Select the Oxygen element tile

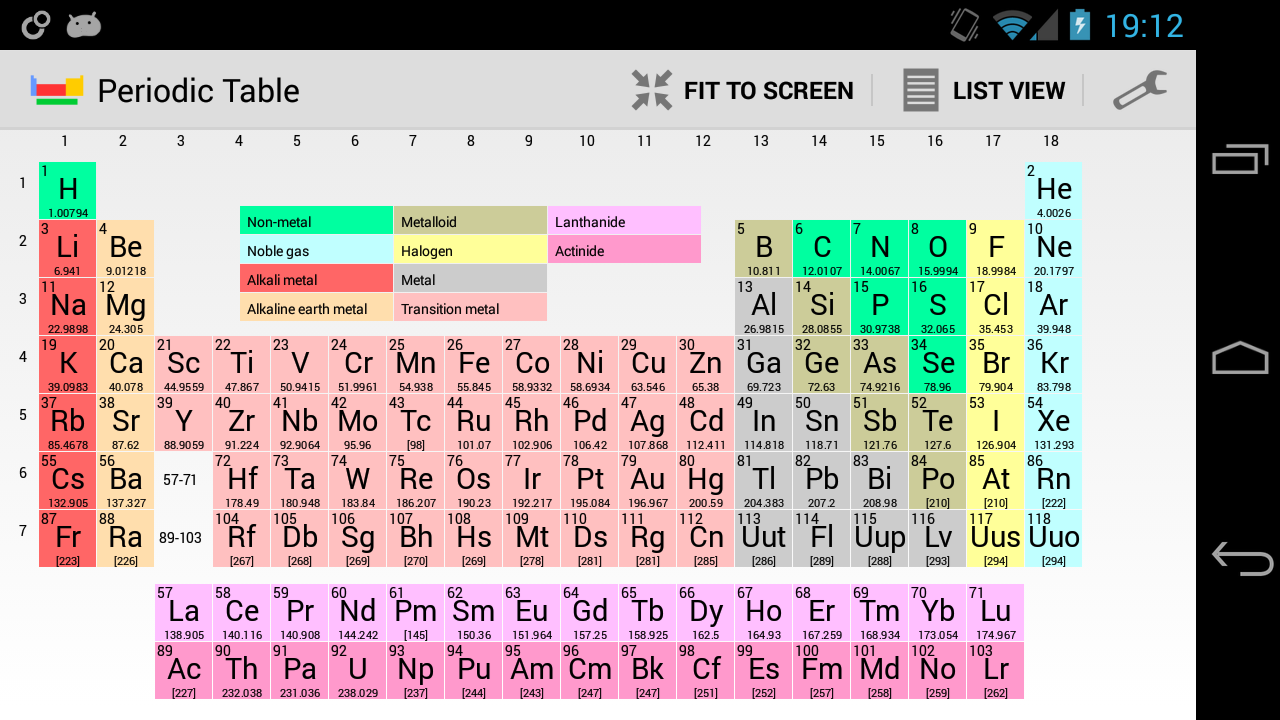pos(936,248)
